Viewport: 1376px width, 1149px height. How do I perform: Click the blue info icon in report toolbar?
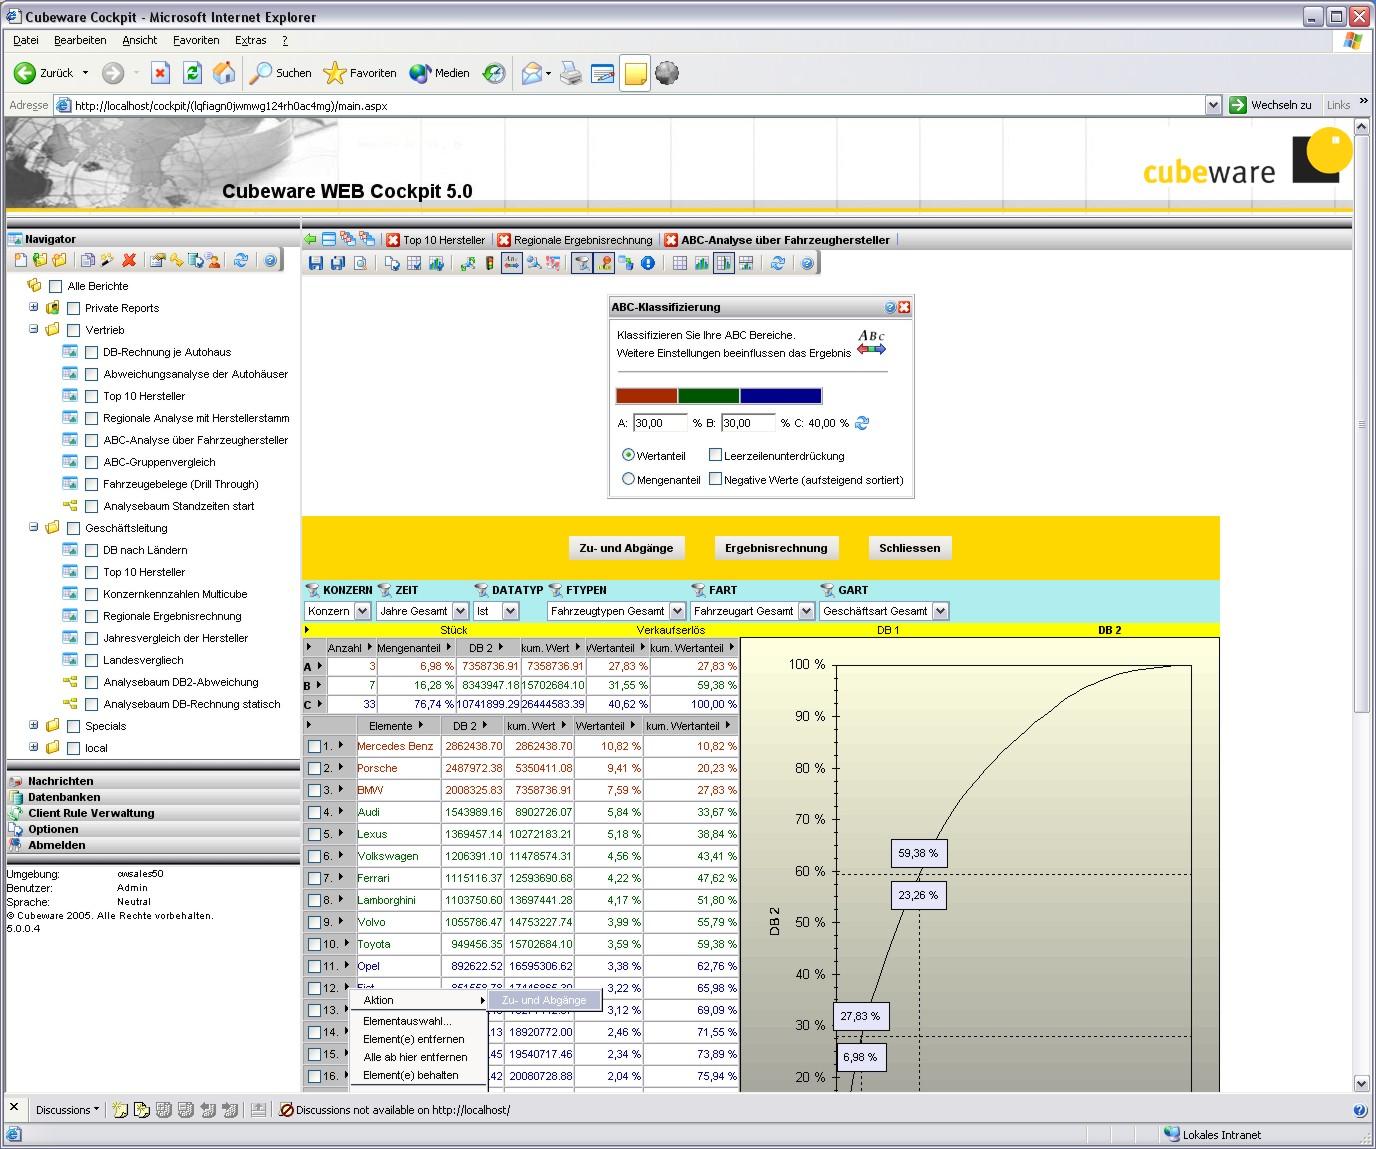(648, 263)
